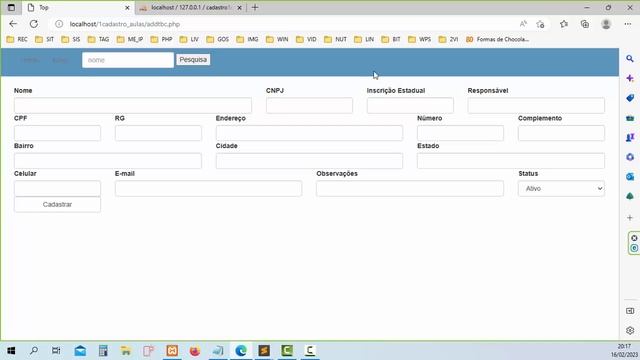Focus the Nome input field
Image resolution: width=640 pixels, height=360 pixels.
coord(133,105)
